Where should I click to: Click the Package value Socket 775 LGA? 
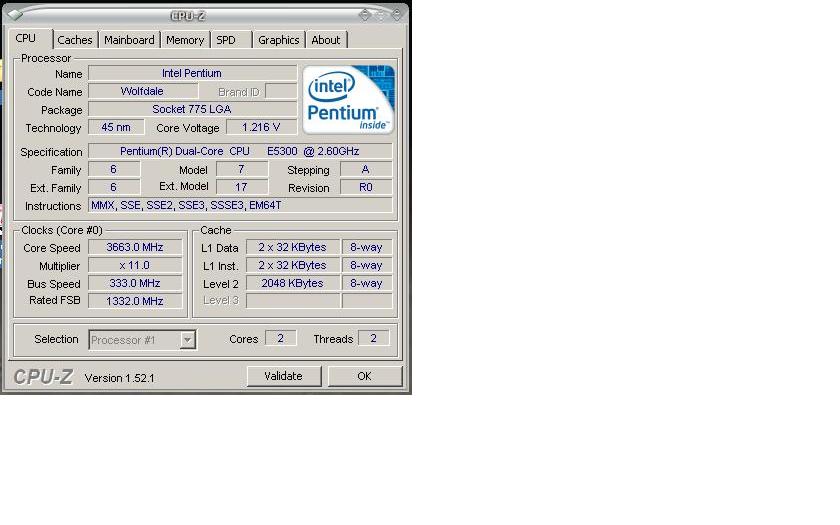coord(192,109)
